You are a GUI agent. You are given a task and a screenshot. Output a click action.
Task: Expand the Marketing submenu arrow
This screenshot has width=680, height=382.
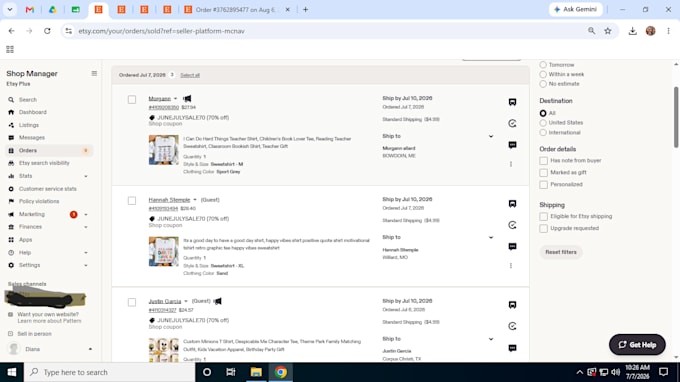pos(86,215)
